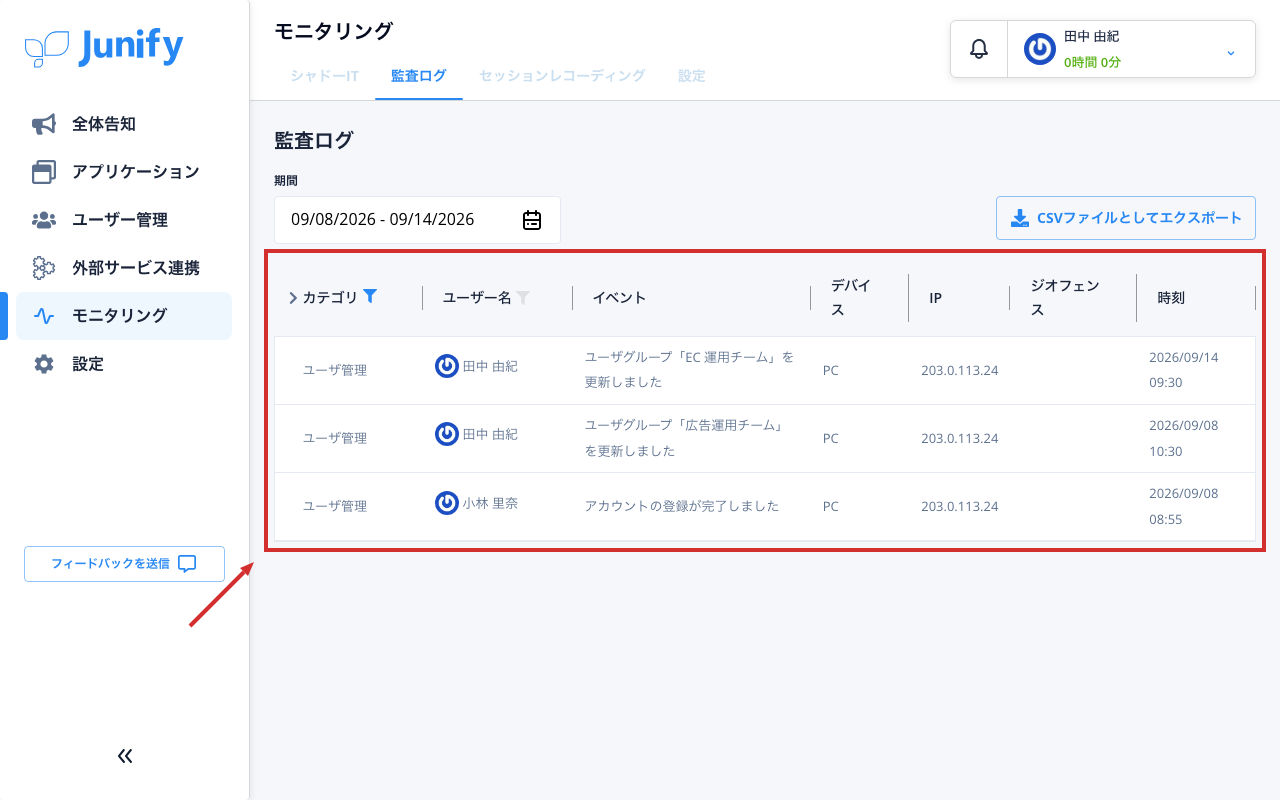Viewport: 1280px width, 800px height.
Task: Open ユーザー管理 people icon
Action: (x=44, y=220)
